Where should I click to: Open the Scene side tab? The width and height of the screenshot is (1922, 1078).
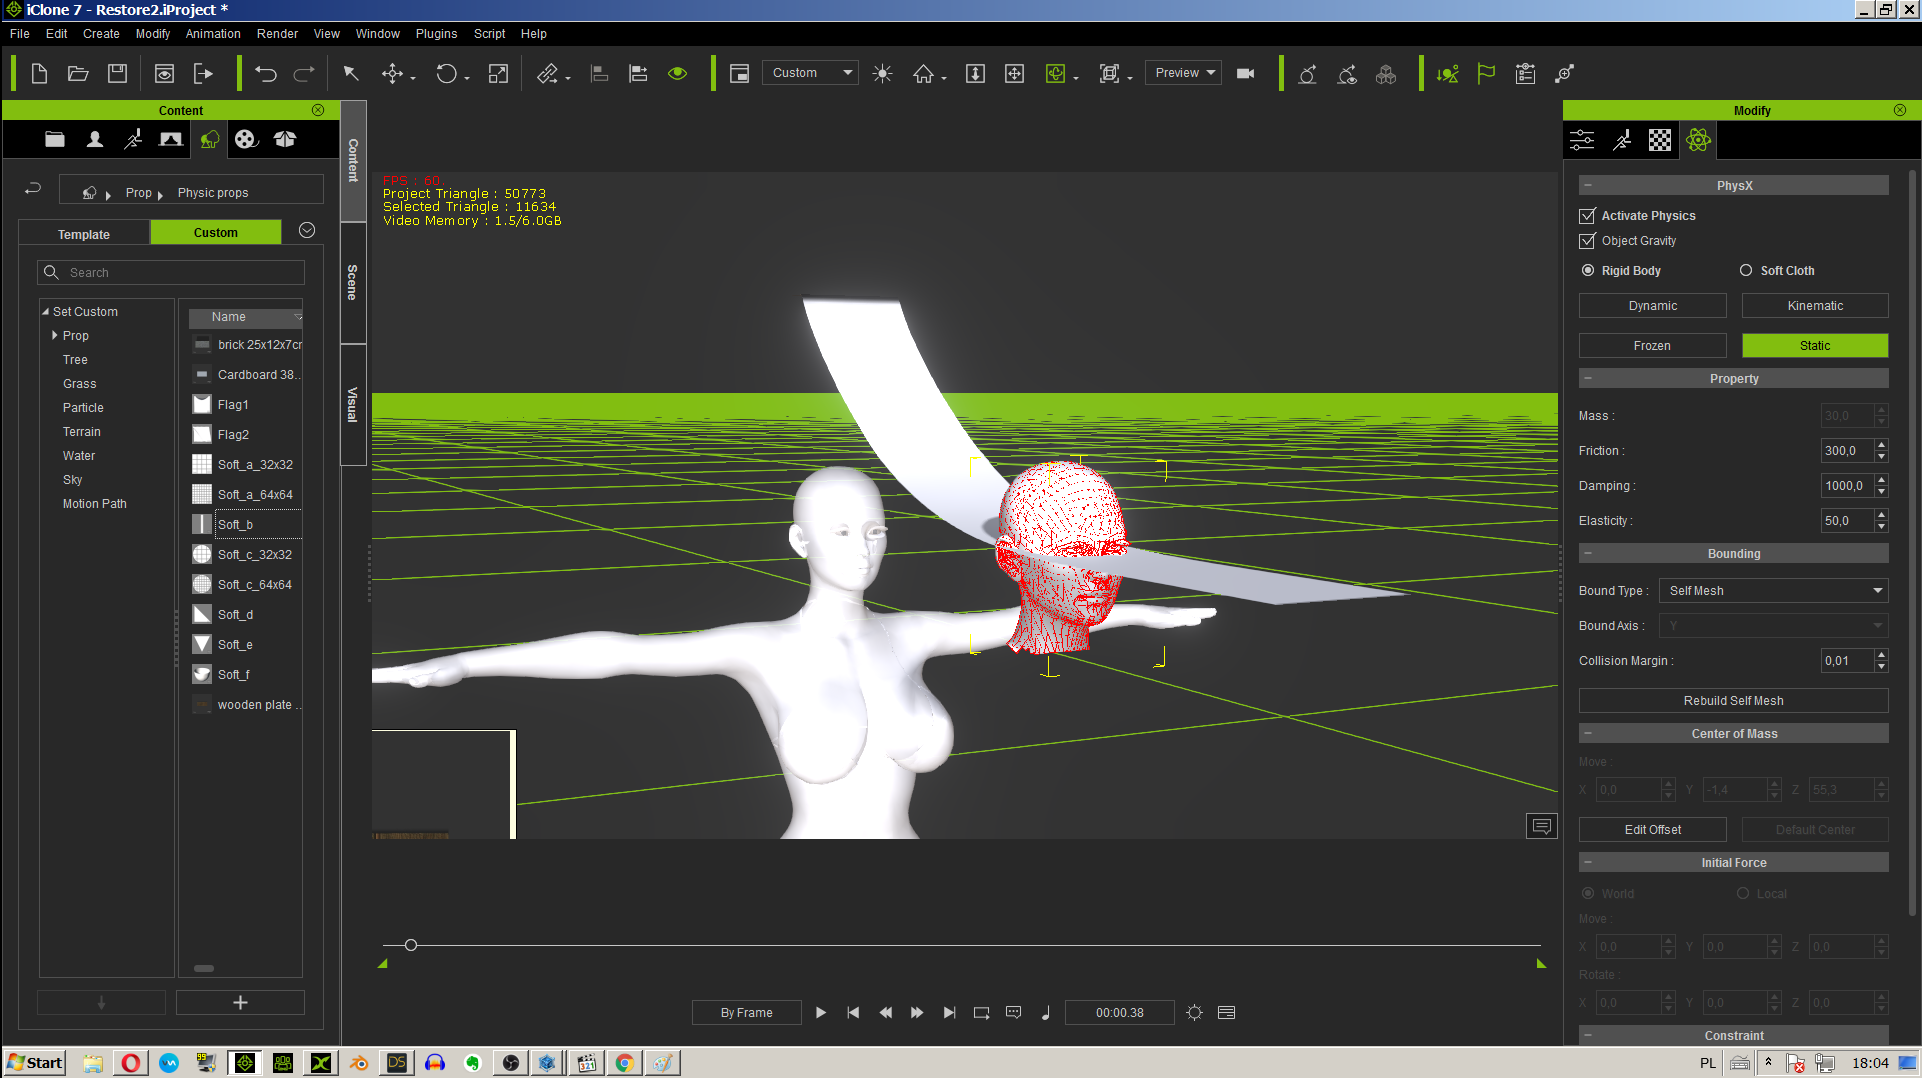coord(353,282)
